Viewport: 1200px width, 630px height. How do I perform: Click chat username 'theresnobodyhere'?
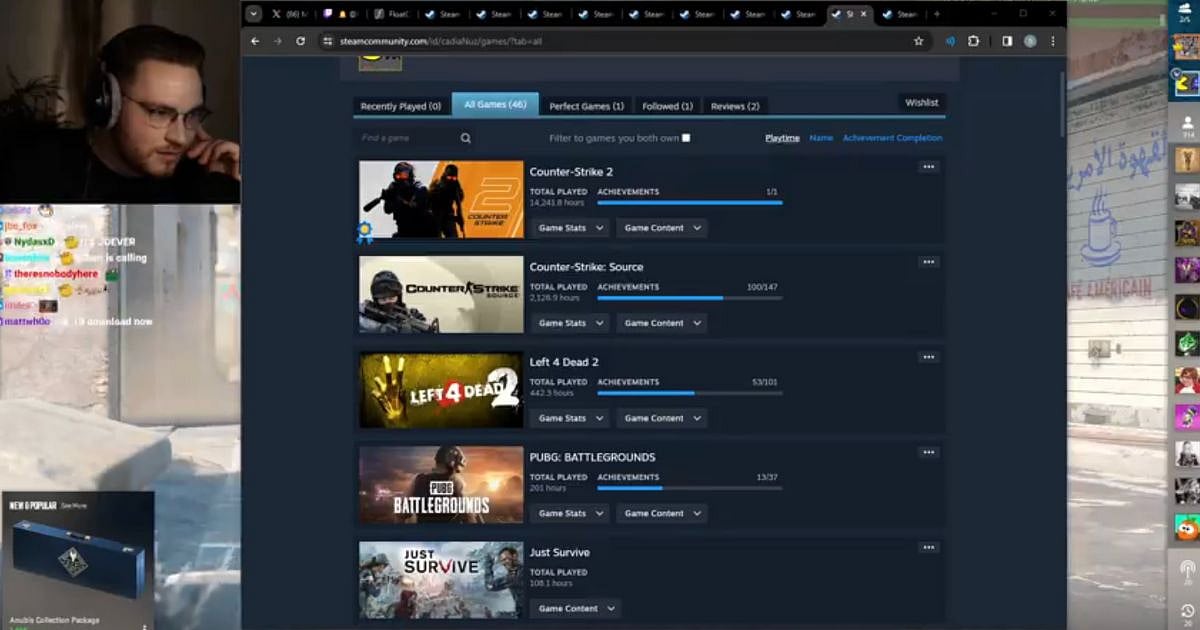click(56, 274)
